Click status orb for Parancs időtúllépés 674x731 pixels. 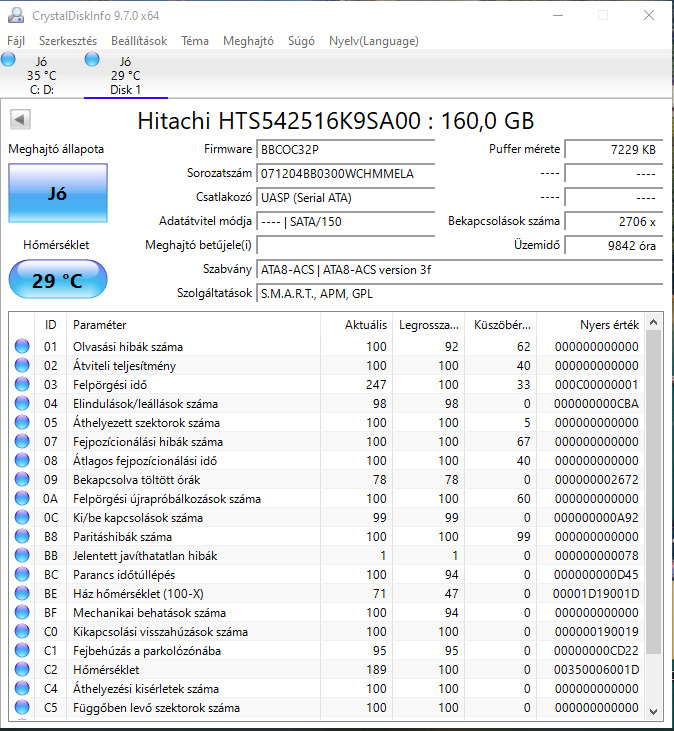click(x=22, y=574)
